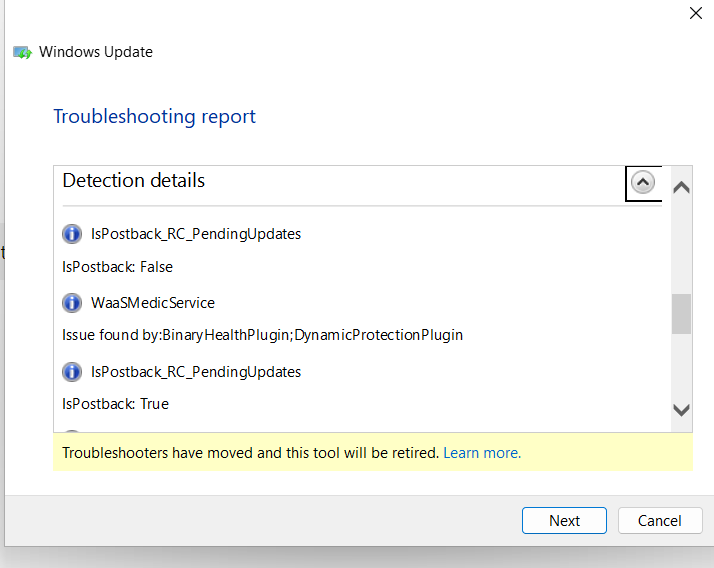Click the Detection details heading
Image resolution: width=714 pixels, height=568 pixels.
(134, 181)
